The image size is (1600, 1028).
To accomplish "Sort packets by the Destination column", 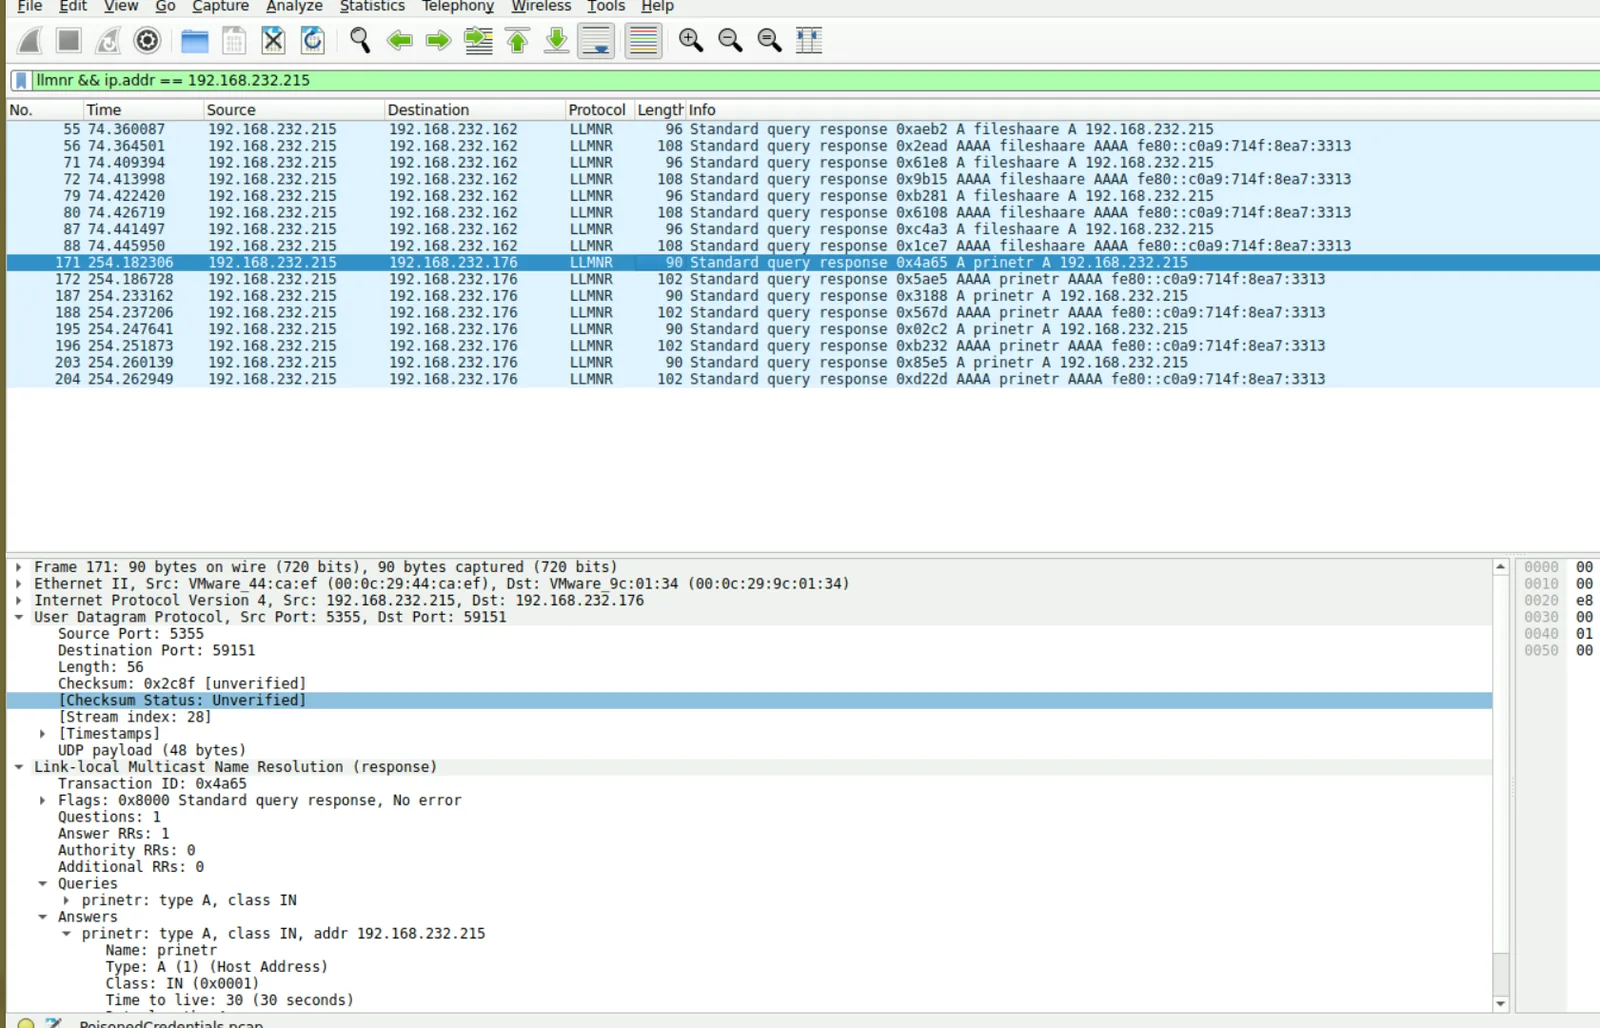I will pyautogui.click(x=474, y=110).
